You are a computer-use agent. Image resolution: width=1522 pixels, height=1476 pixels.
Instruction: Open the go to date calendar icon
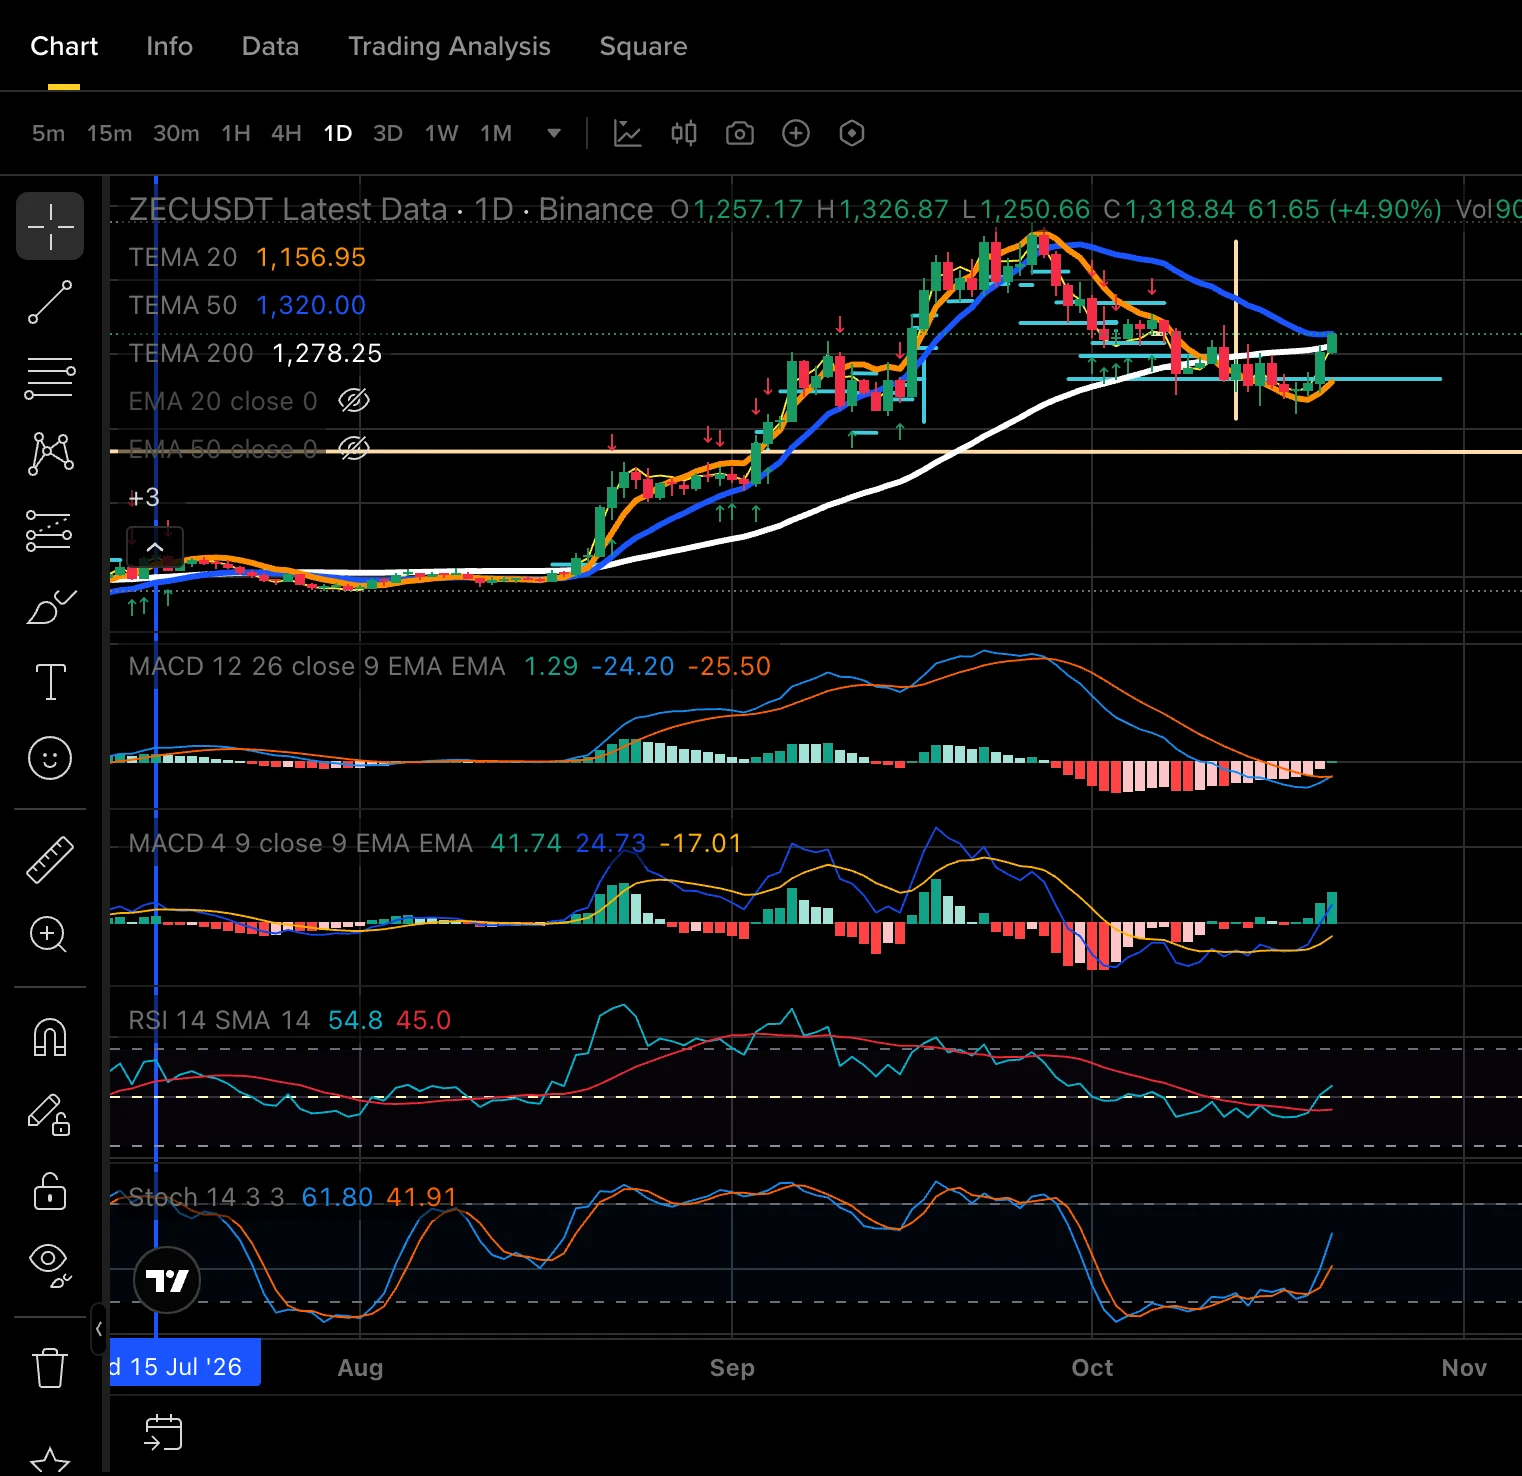[163, 1432]
